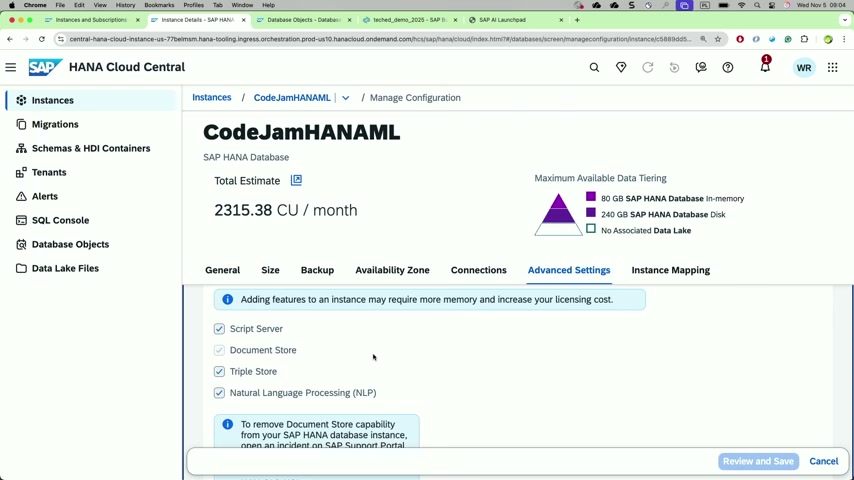This screenshot has width=854, height=480.
Task: Select the Advanced Settings tab
Action: [x=569, y=270]
